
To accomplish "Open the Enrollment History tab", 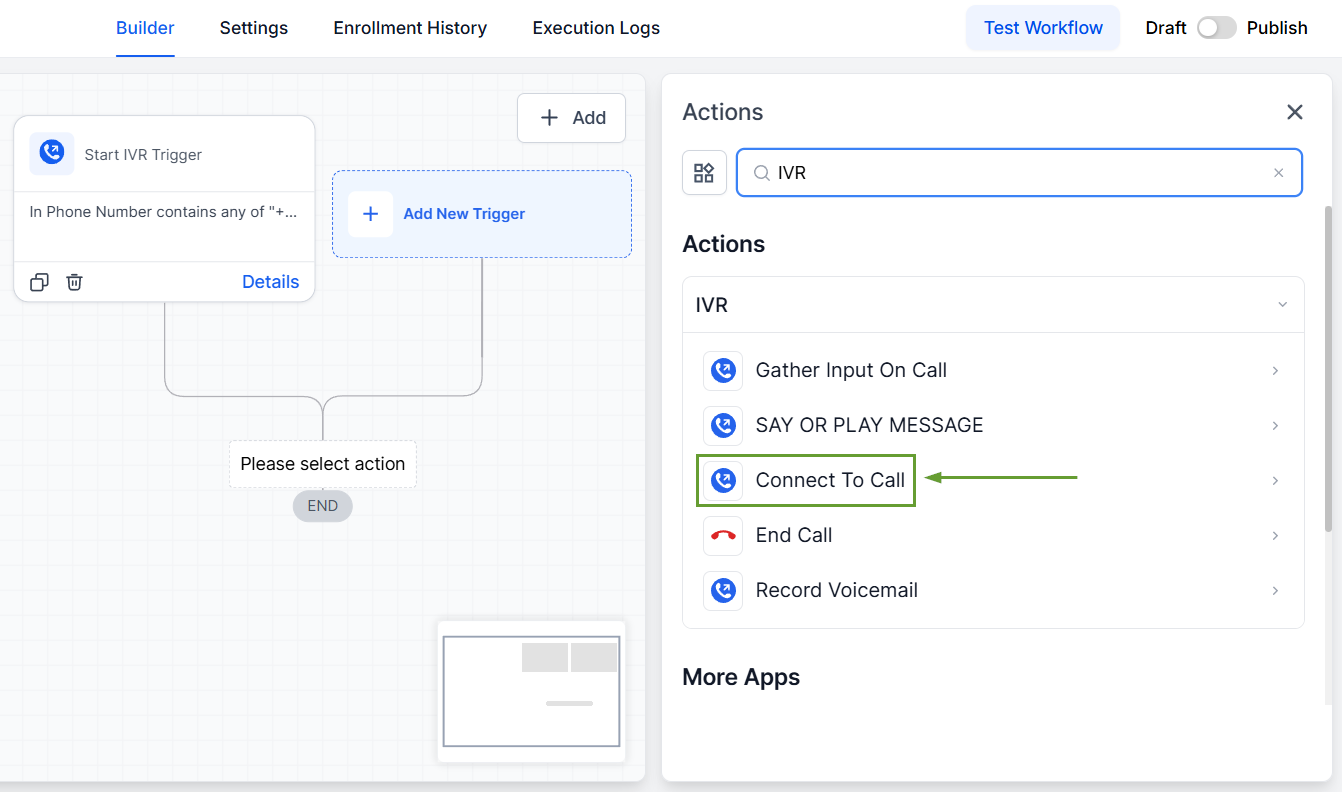I will (x=410, y=28).
